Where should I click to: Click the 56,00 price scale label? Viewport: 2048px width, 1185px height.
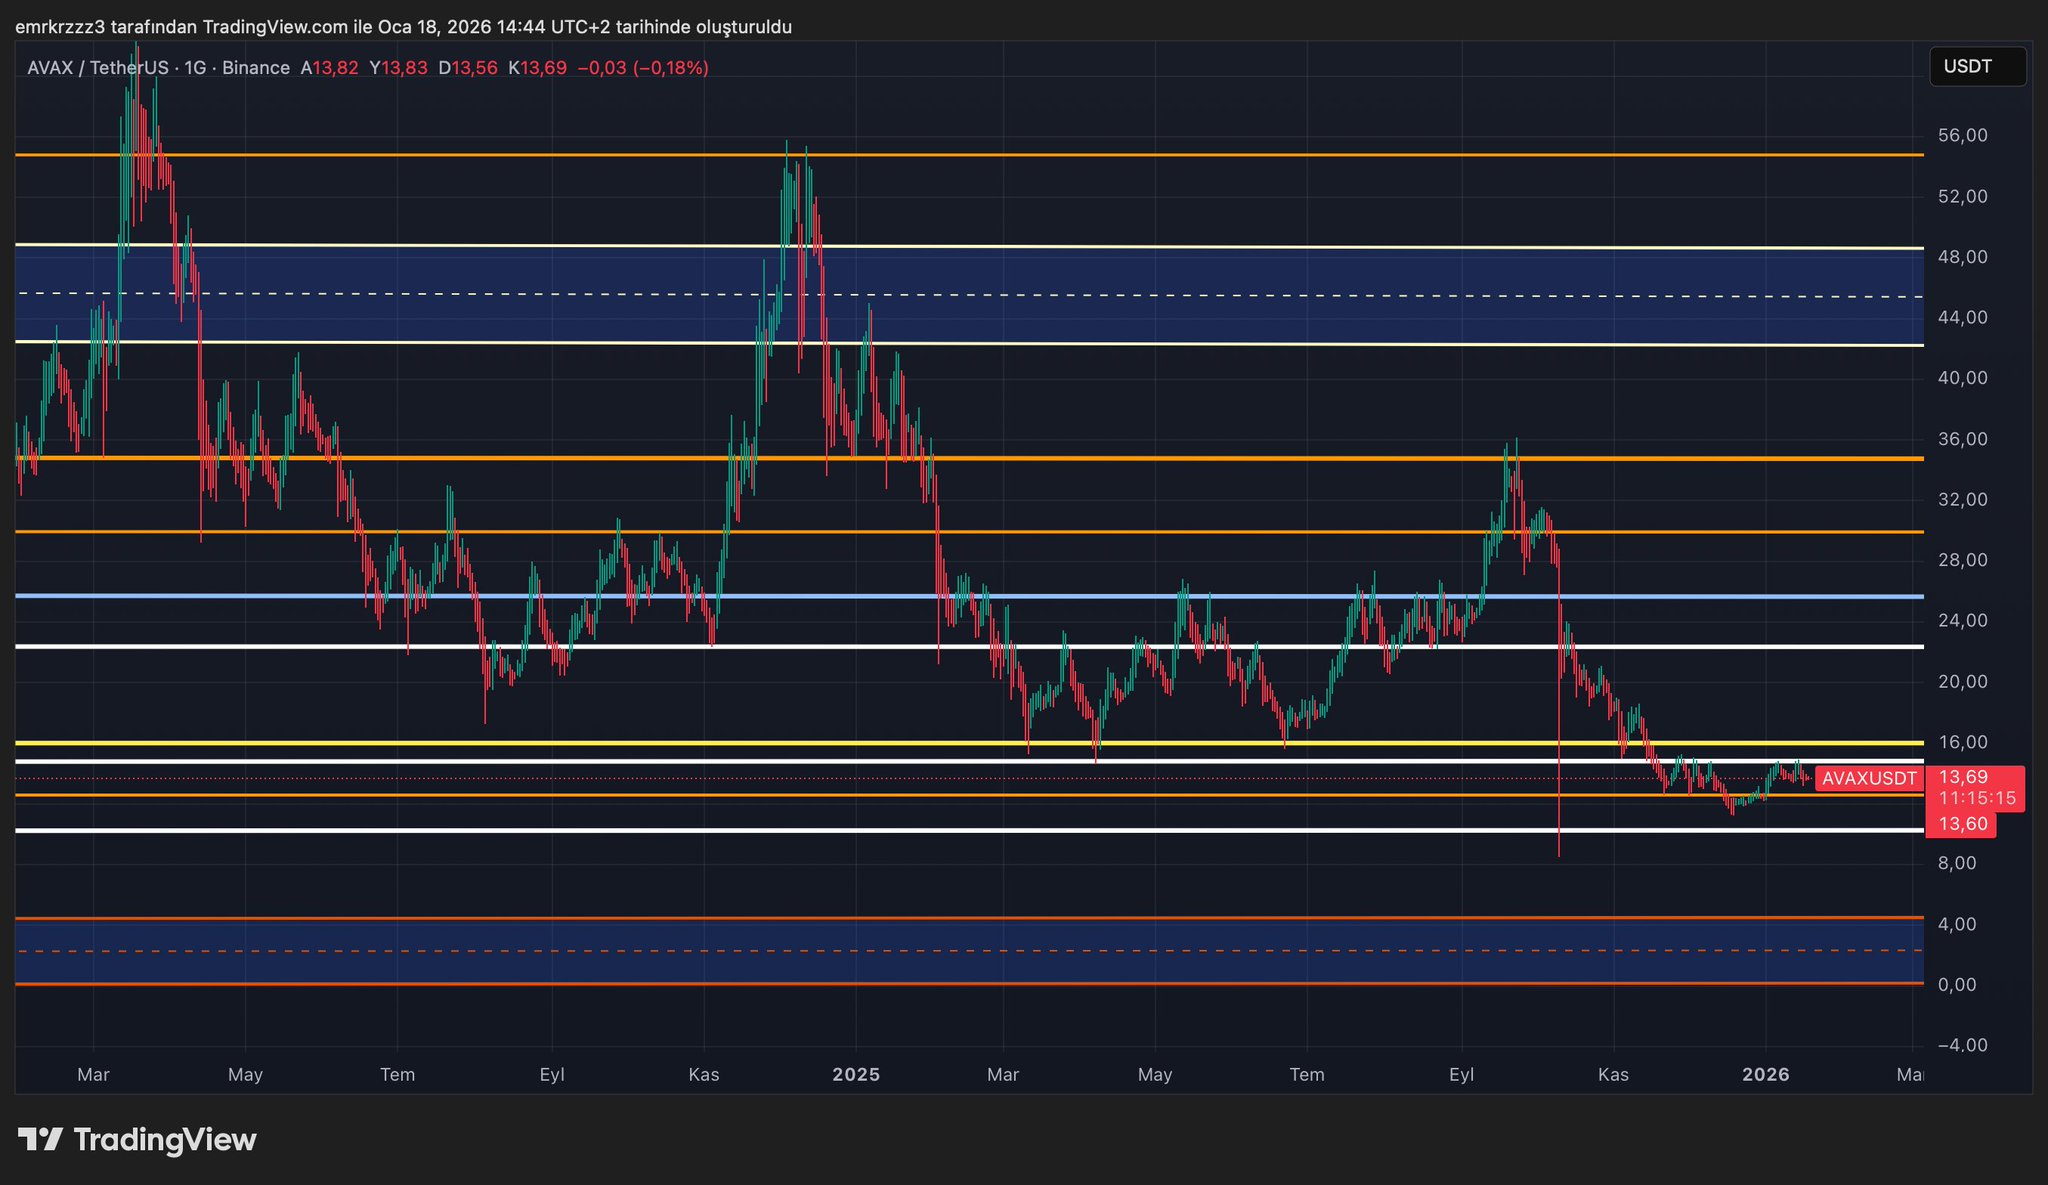coord(1962,136)
